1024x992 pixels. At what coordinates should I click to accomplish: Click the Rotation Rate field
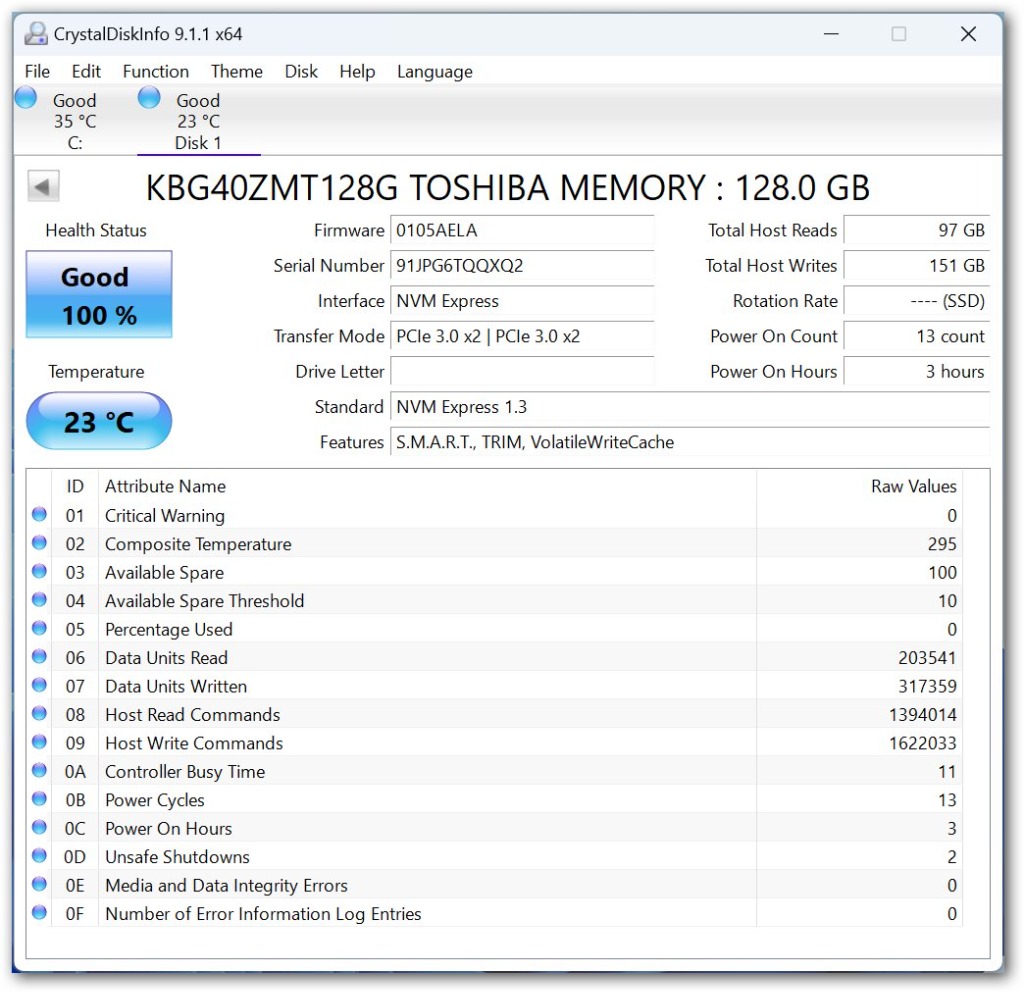(x=917, y=301)
